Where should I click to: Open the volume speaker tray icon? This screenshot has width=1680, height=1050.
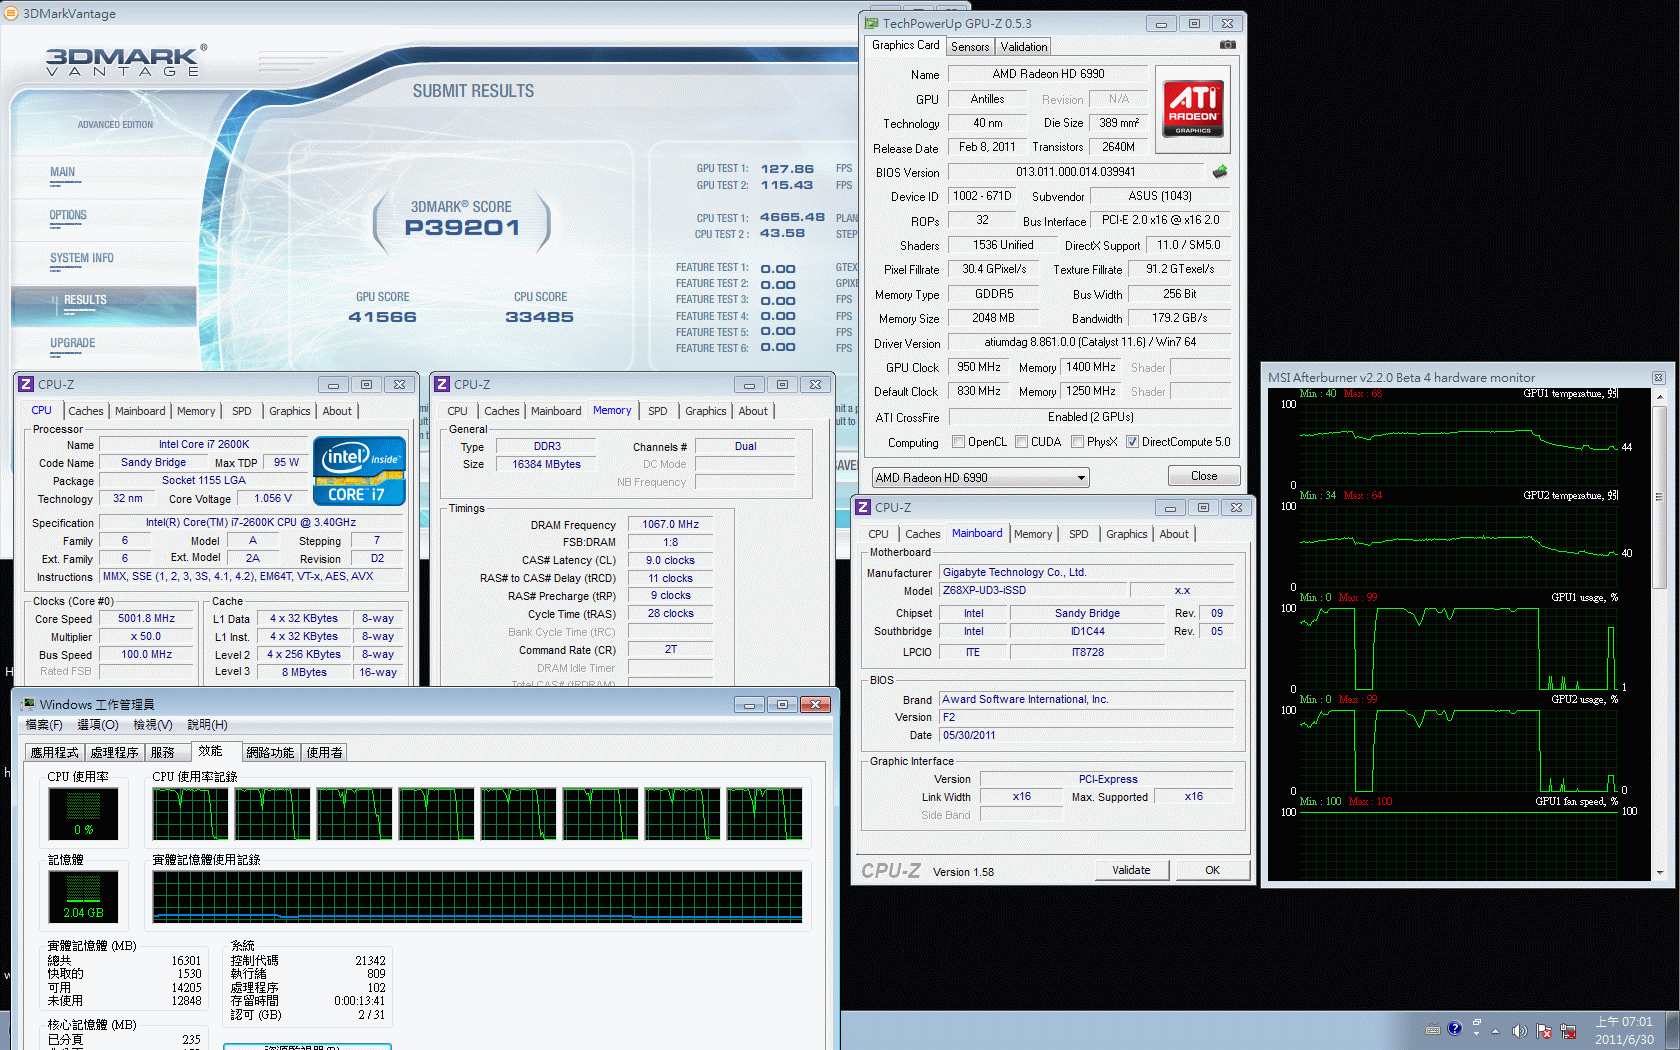tap(1519, 1031)
